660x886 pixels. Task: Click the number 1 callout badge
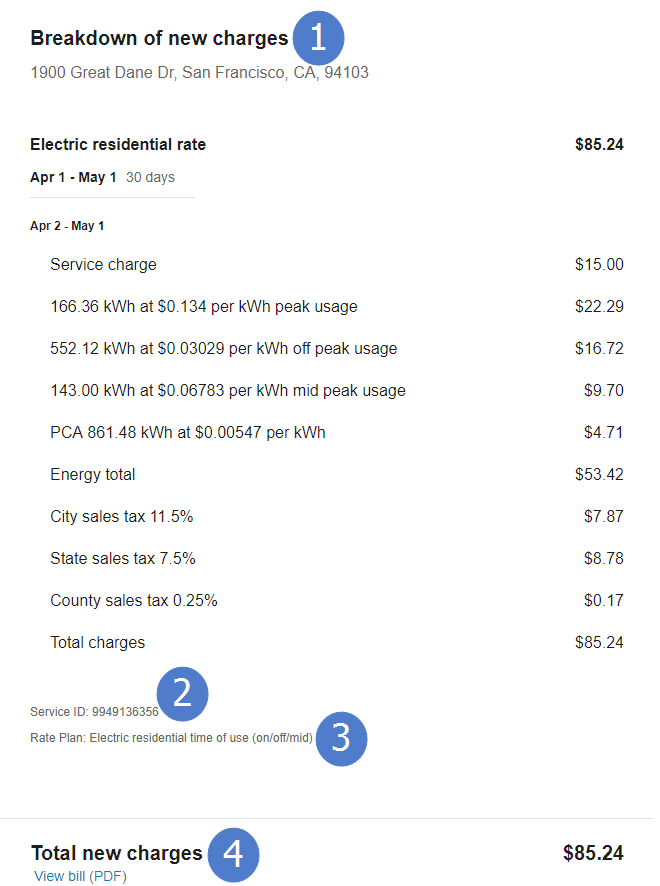tap(318, 39)
